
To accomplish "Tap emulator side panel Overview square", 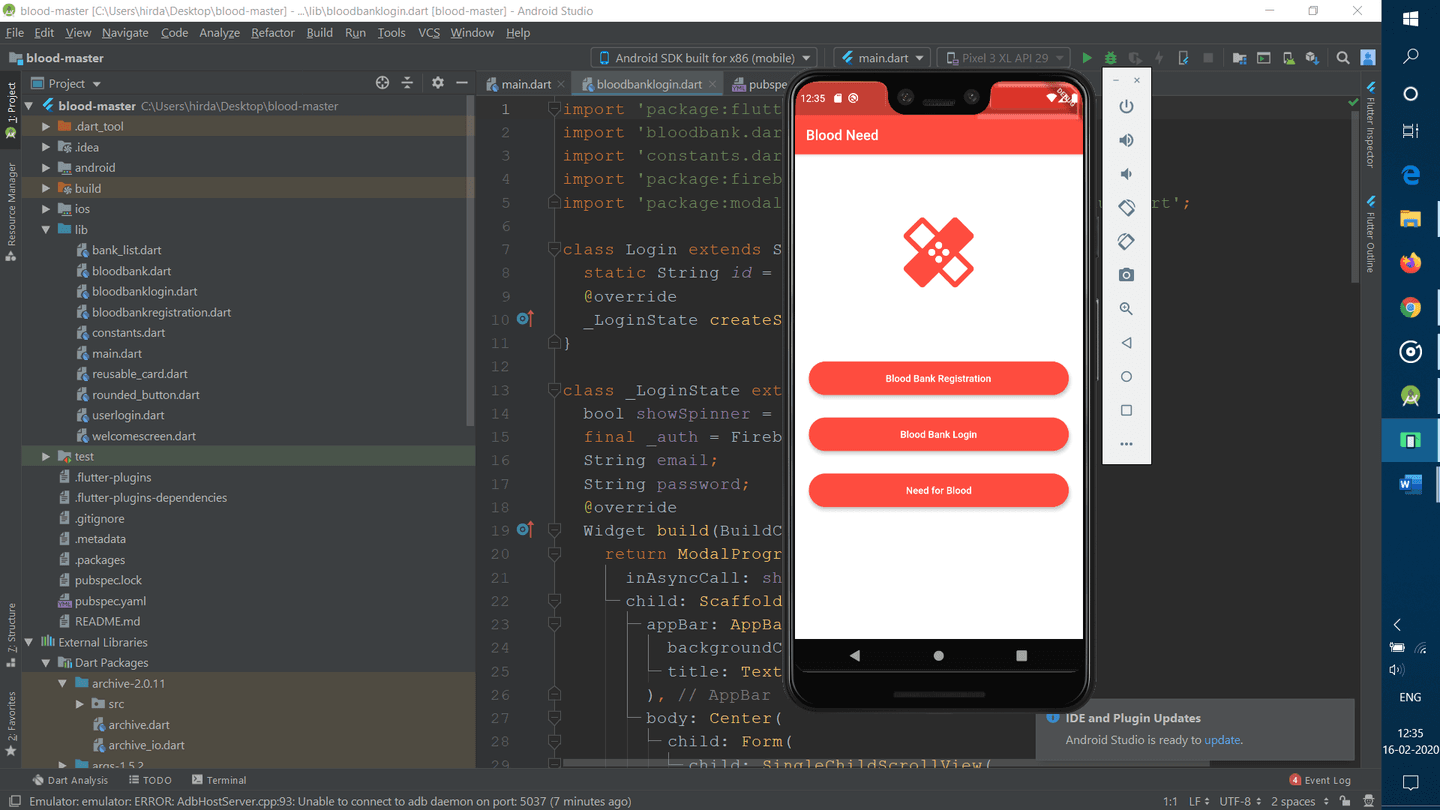I will [1126, 410].
